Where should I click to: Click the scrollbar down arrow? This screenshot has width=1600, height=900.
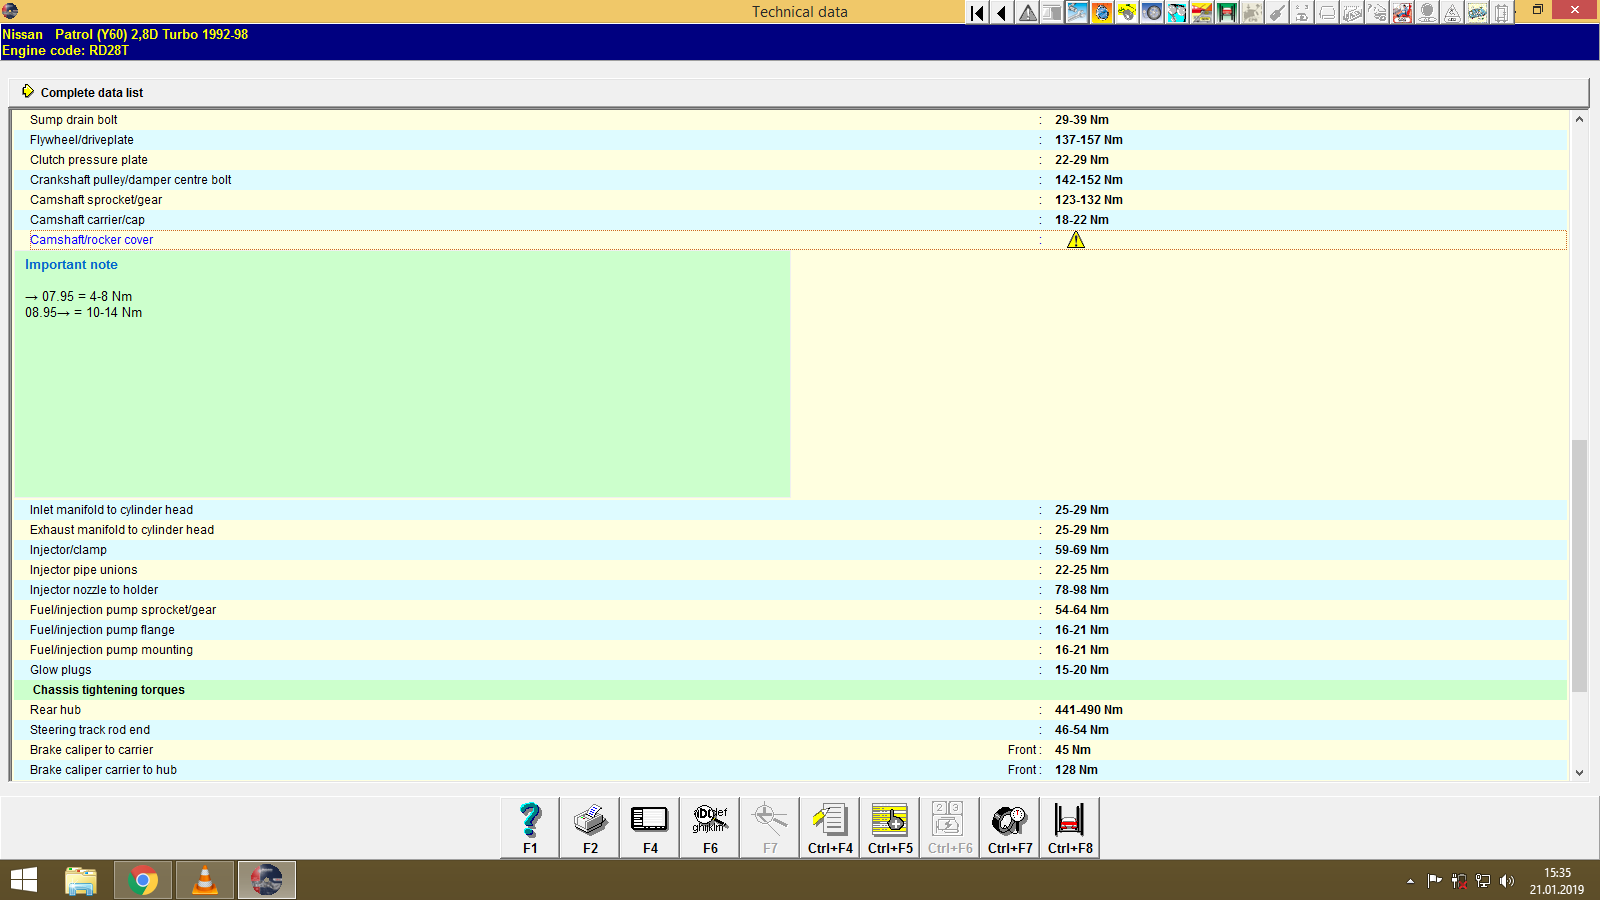tap(1581, 772)
